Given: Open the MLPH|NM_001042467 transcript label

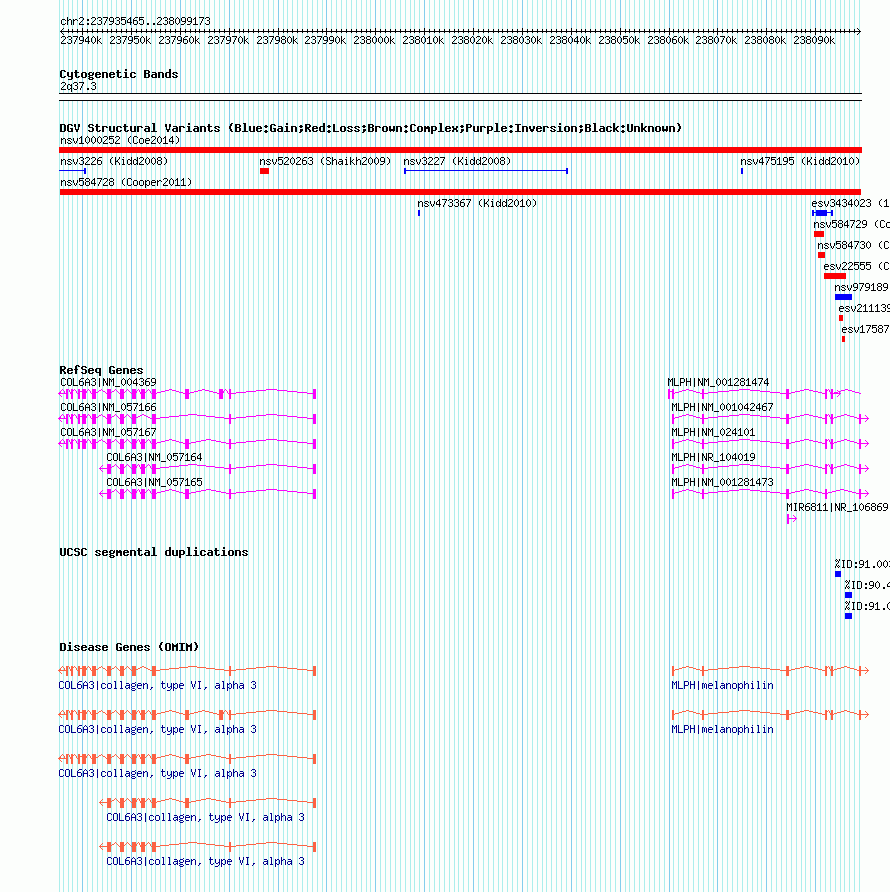Looking at the screenshot, I should pos(723,408).
